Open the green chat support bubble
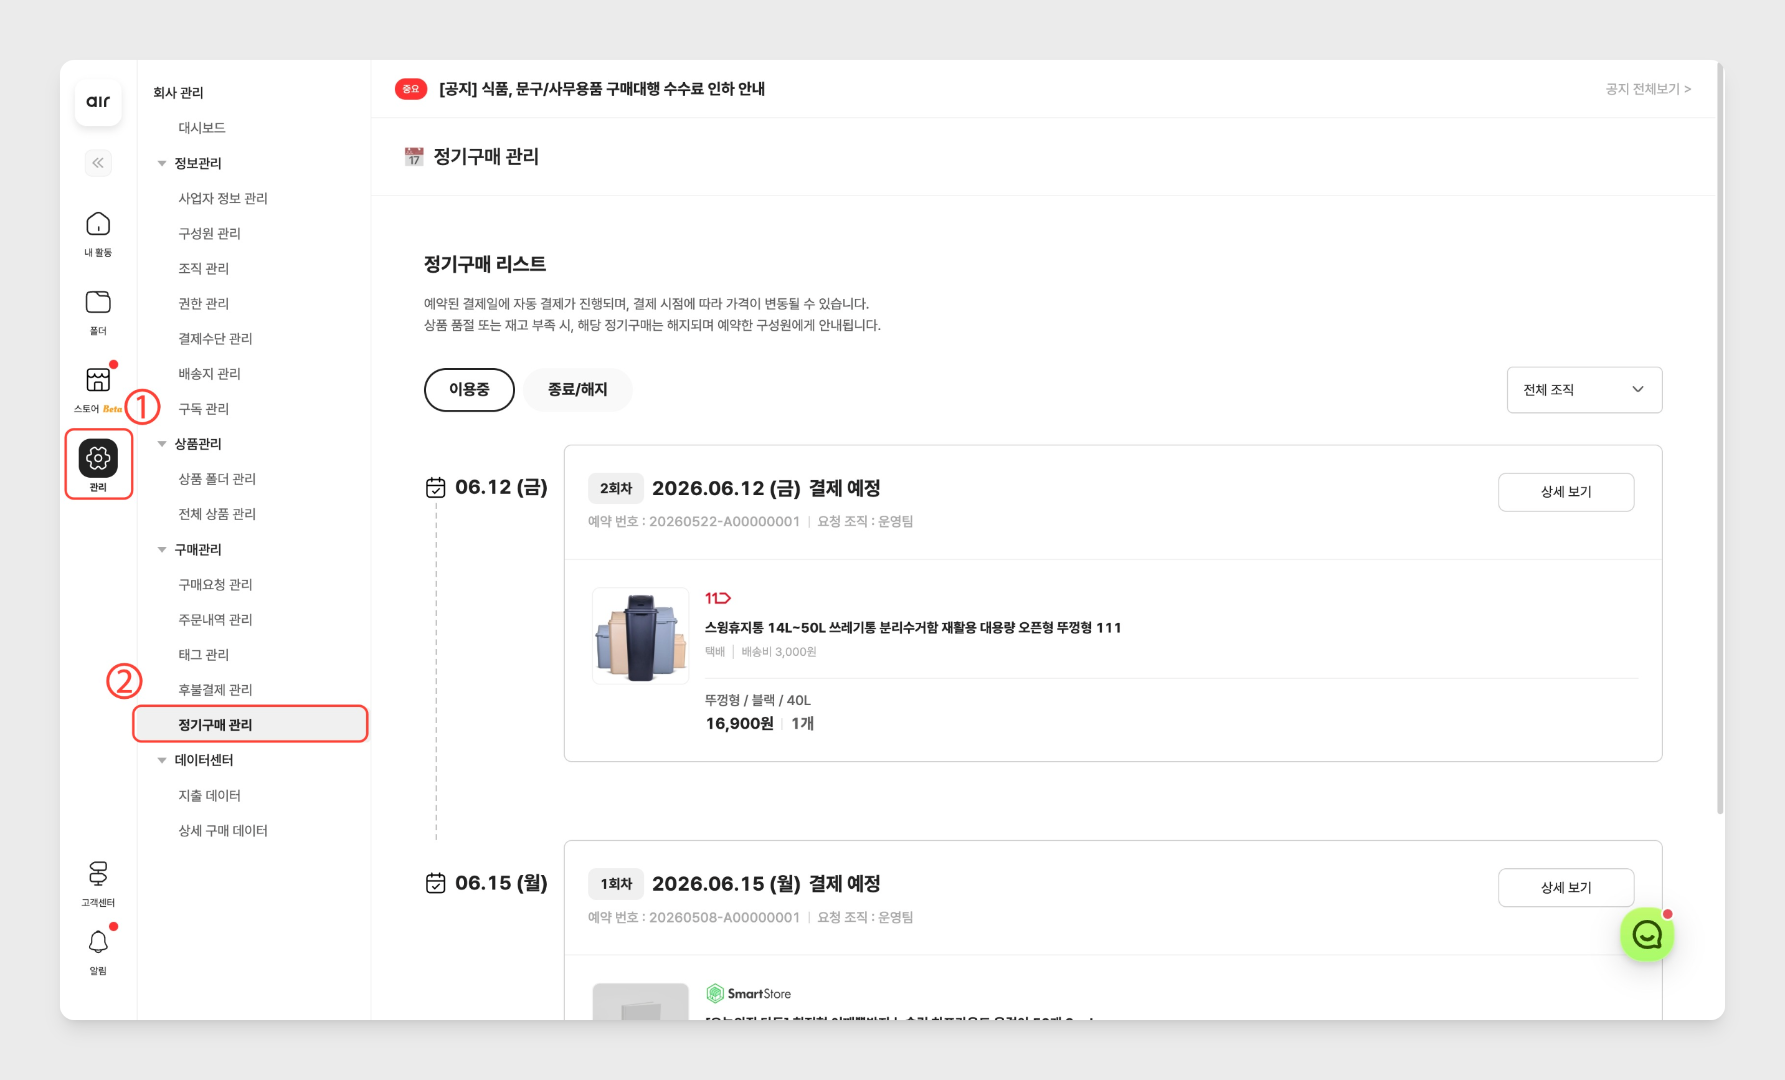The width and height of the screenshot is (1785, 1080). (1647, 935)
